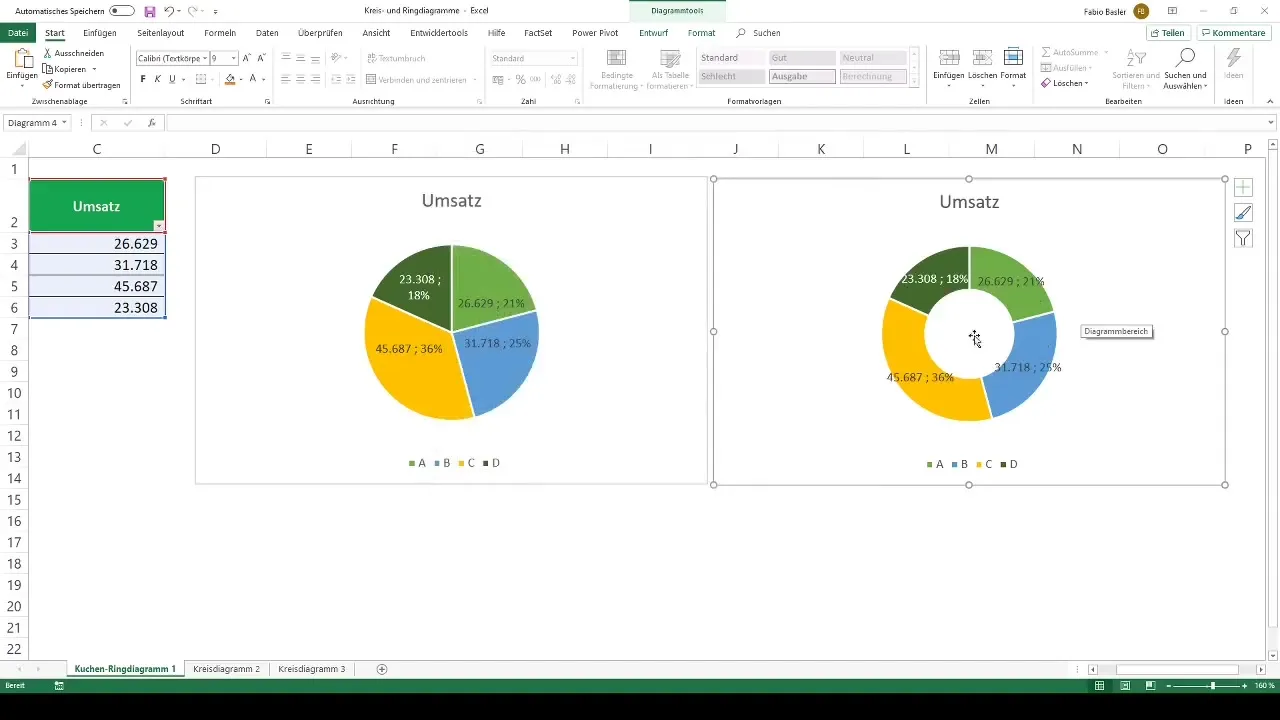The image size is (1280, 720).
Task: Open the Entwurf chart tools tab
Action: 653,33
